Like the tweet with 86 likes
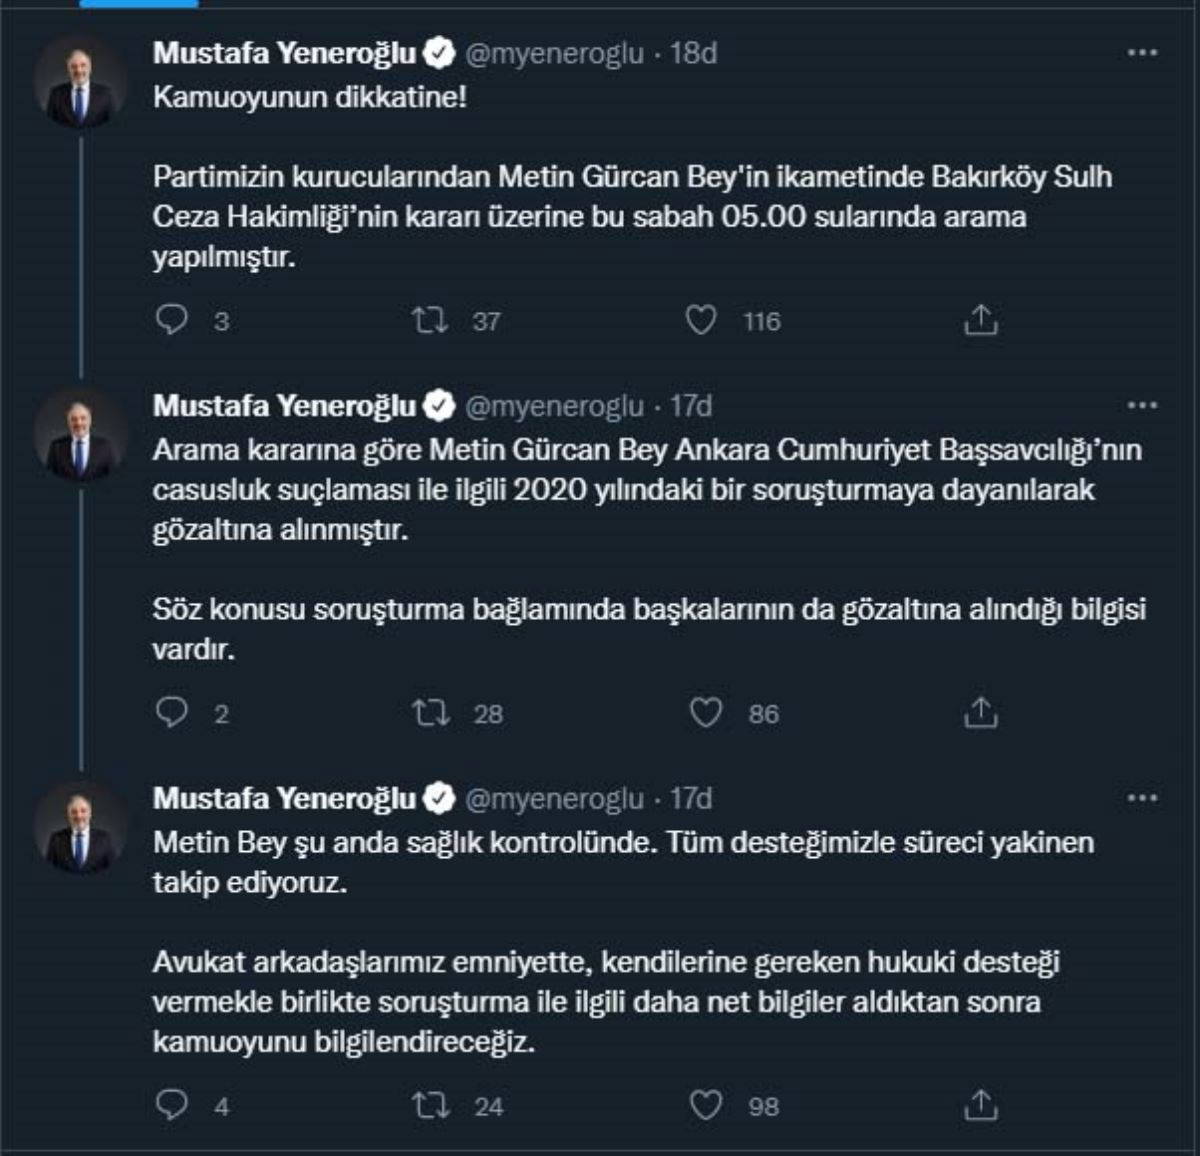This screenshot has height=1156, width=1200. [706, 713]
